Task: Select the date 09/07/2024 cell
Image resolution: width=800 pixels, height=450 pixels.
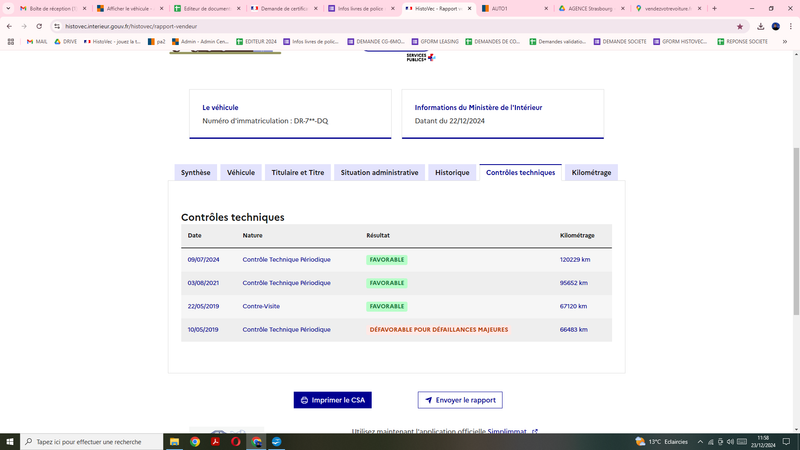Action: [x=204, y=260]
